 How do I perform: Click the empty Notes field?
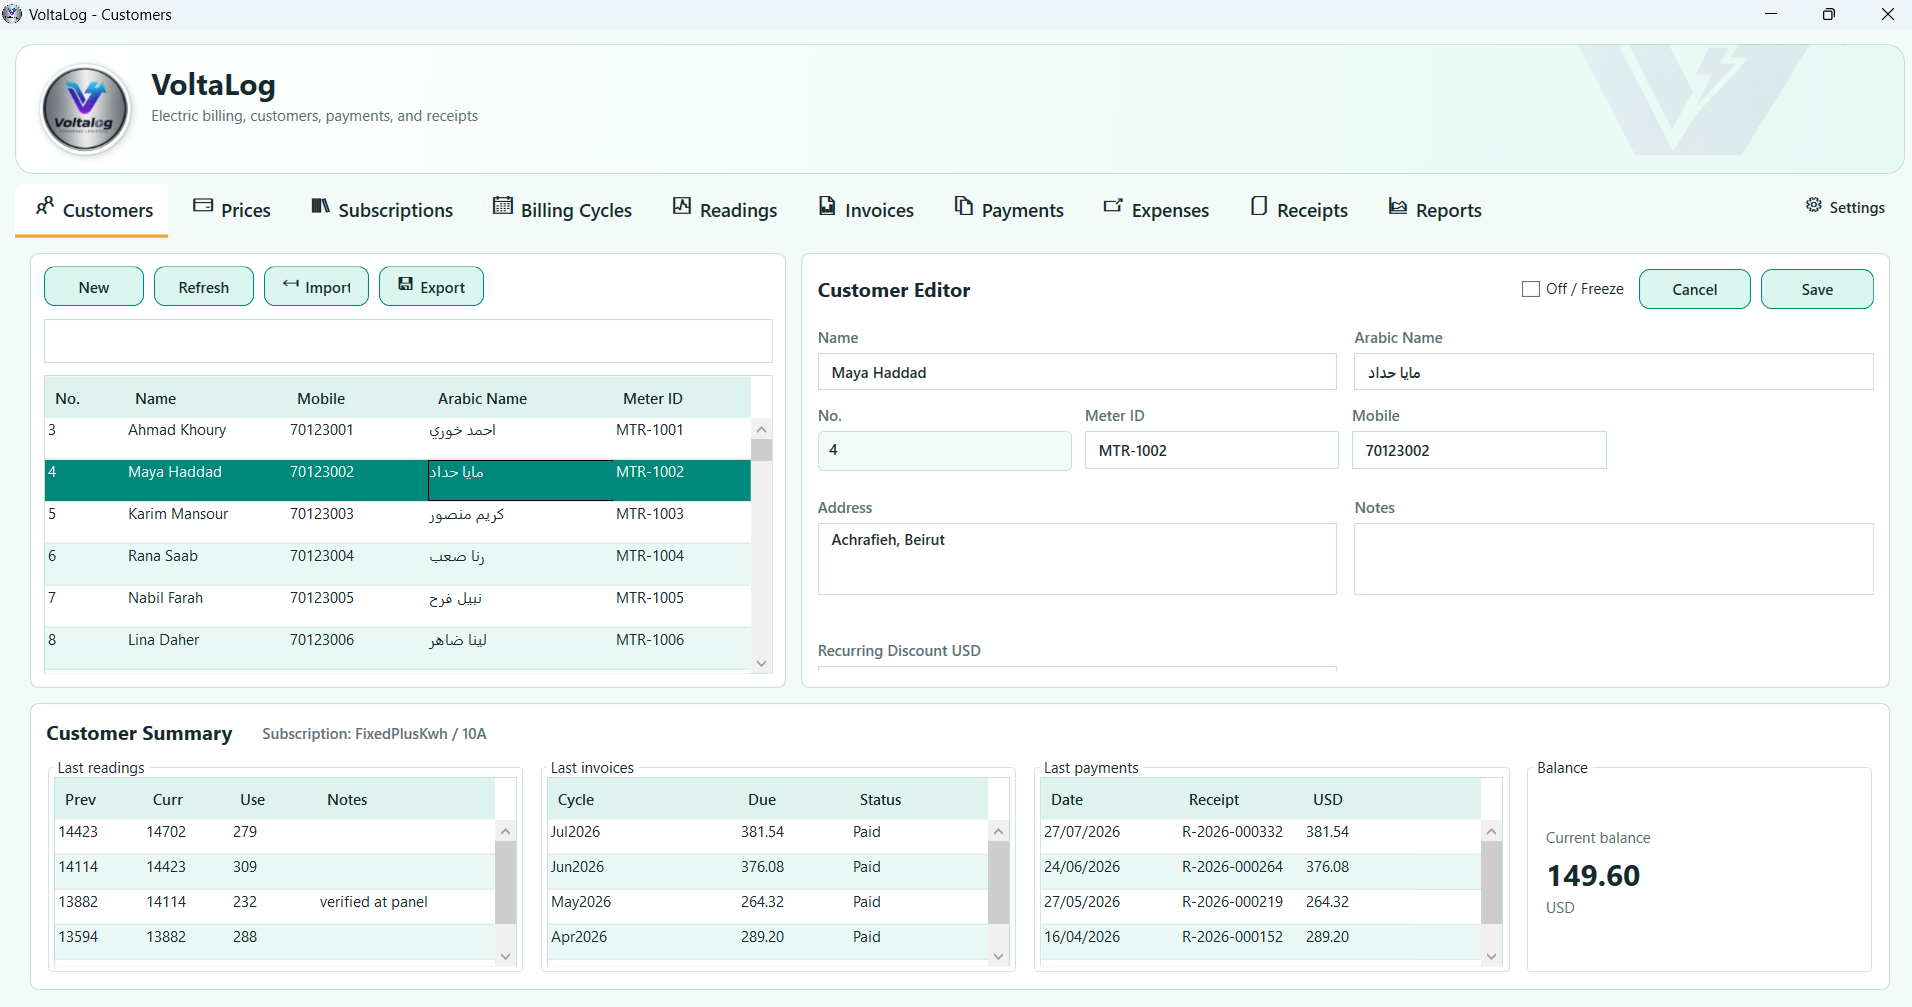click(1614, 559)
